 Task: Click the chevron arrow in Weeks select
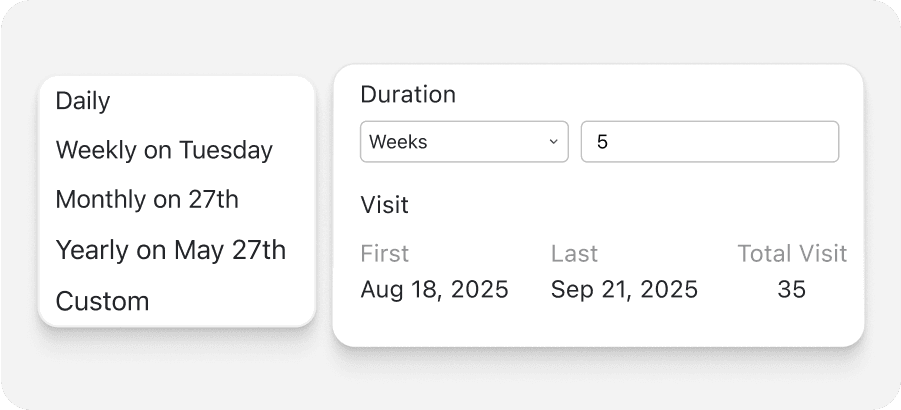[x=553, y=142]
